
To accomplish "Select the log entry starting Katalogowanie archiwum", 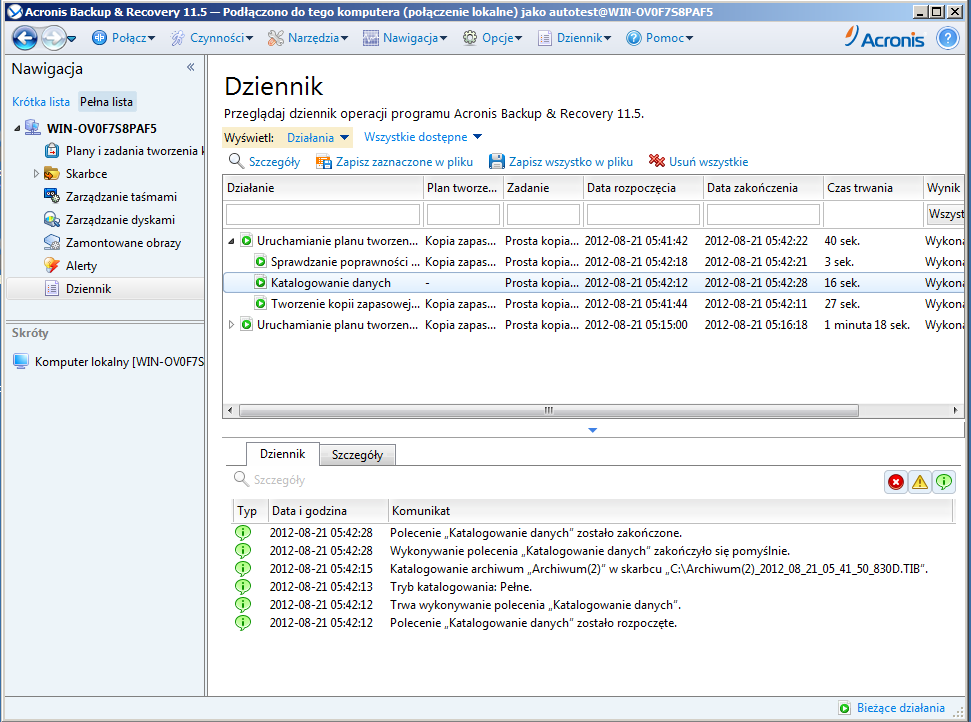I will 593,568.
